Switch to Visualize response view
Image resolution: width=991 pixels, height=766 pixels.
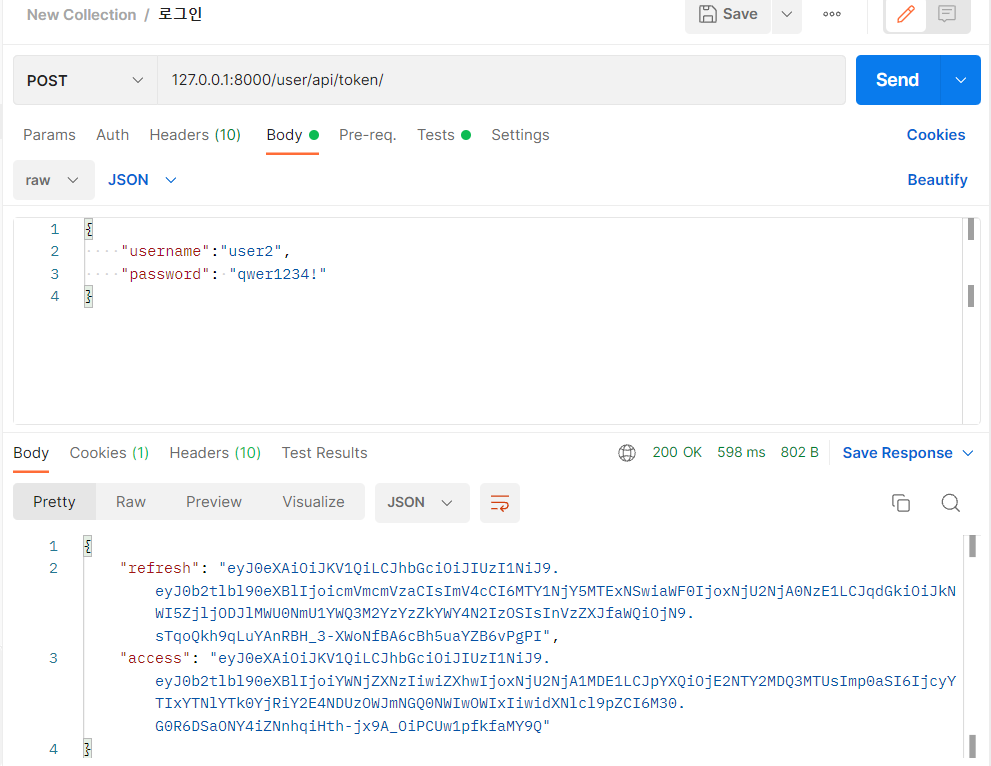pos(313,502)
